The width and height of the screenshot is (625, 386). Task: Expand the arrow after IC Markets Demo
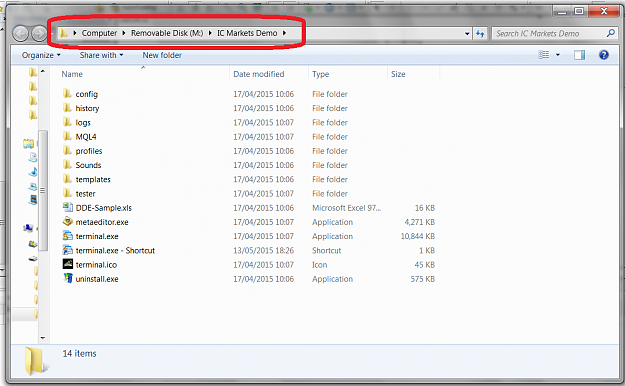[x=284, y=33]
